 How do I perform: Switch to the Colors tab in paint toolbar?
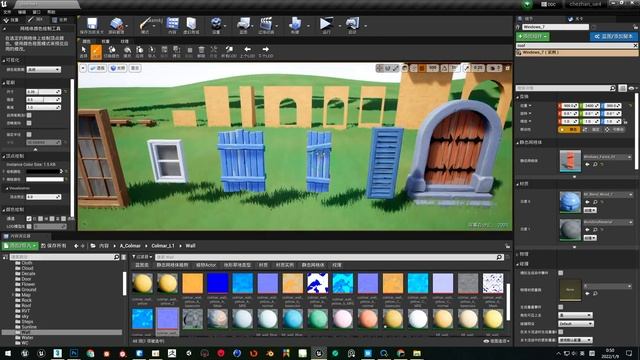pos(87,41)
